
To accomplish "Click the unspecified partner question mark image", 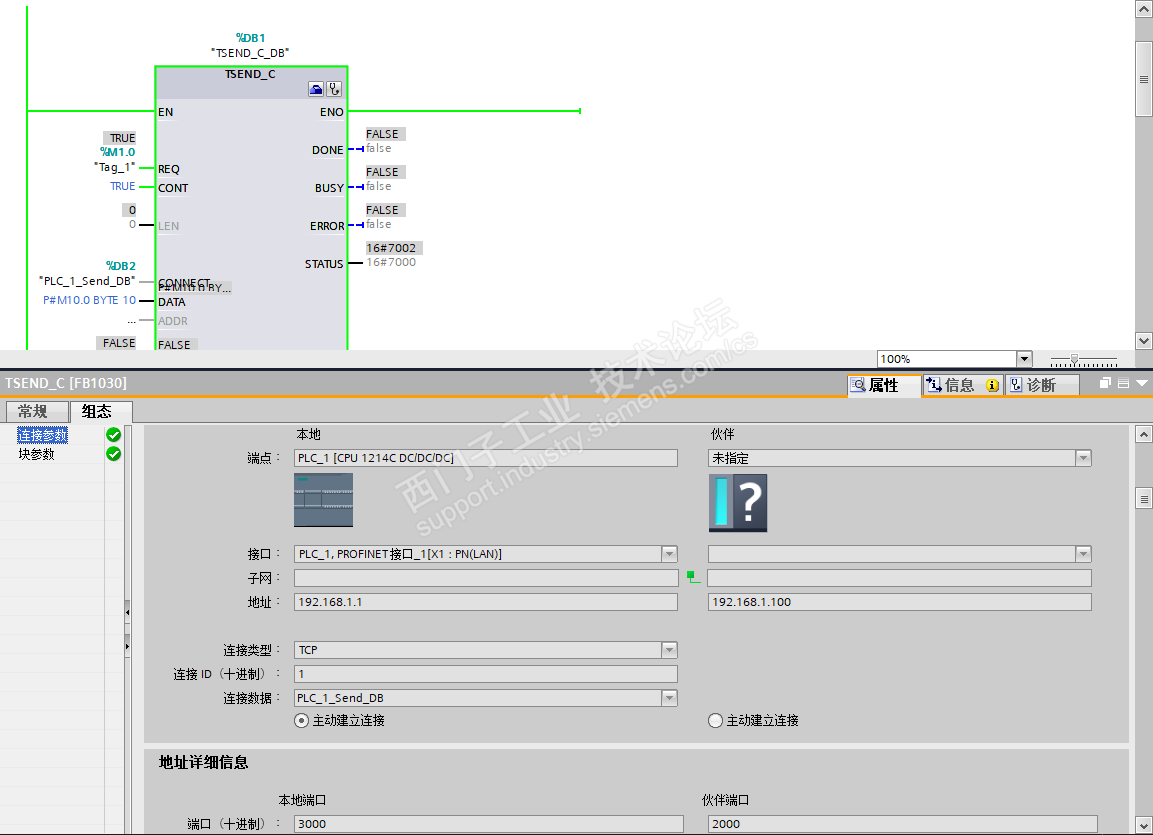I will click(x=738, y=503).
